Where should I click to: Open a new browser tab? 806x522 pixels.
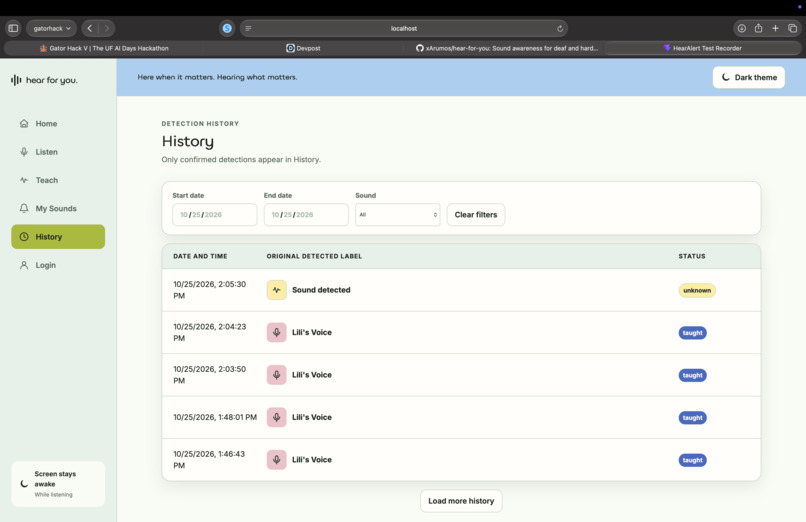tap(775, 28)
